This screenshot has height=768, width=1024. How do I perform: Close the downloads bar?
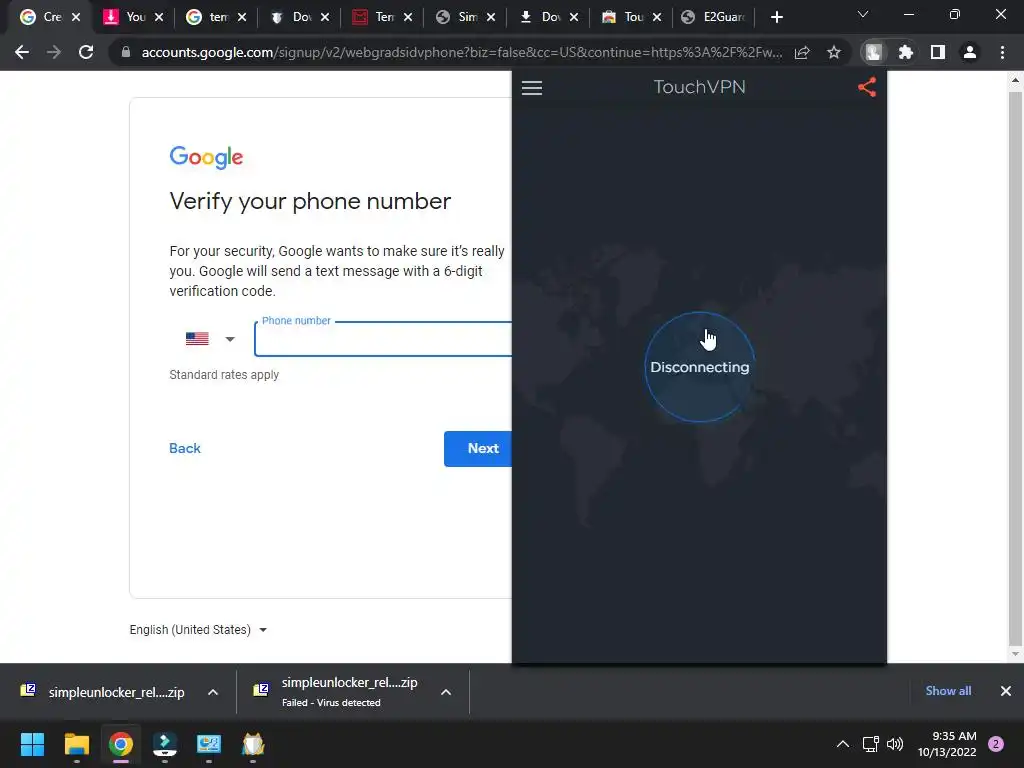pos(1006,691)
